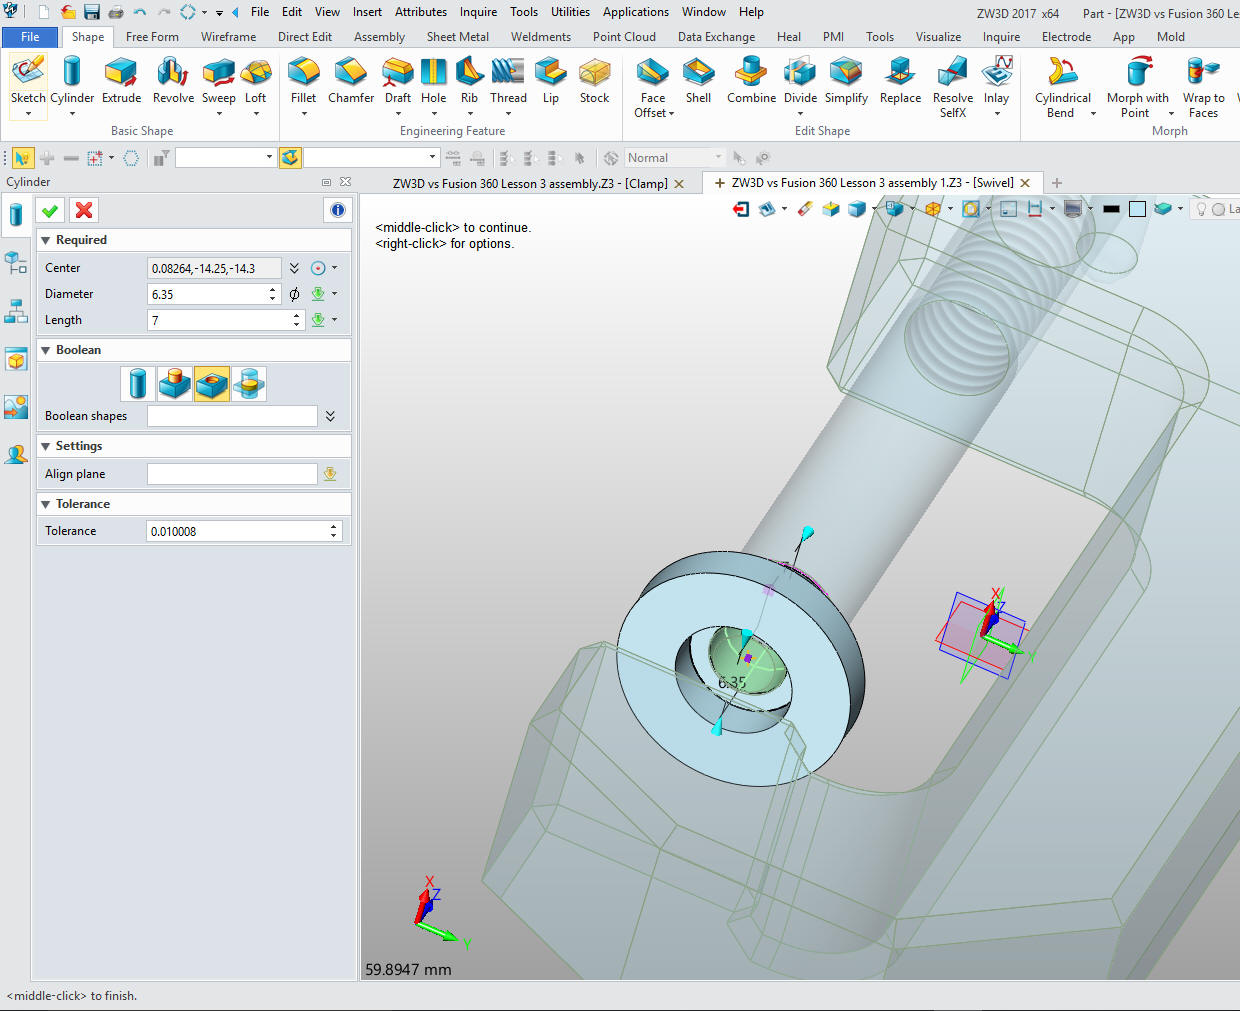Switch to the Clamp document tab

coord(530,184)
